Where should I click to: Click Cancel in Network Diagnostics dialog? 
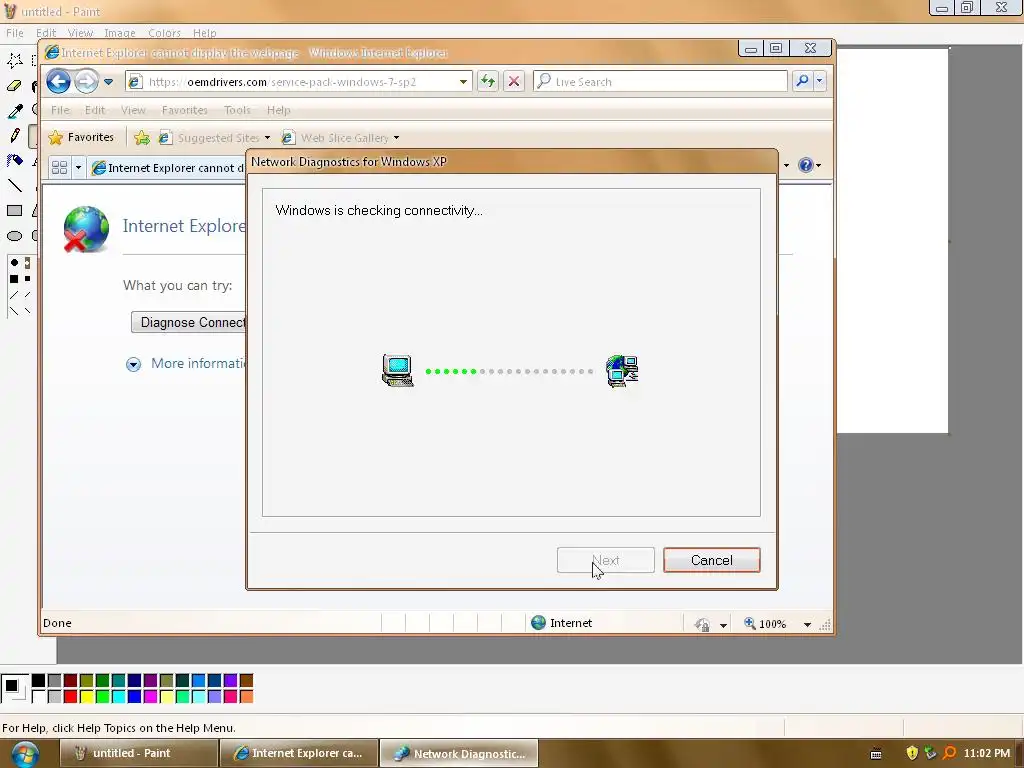pyautogui.click(x=711, y=560)
